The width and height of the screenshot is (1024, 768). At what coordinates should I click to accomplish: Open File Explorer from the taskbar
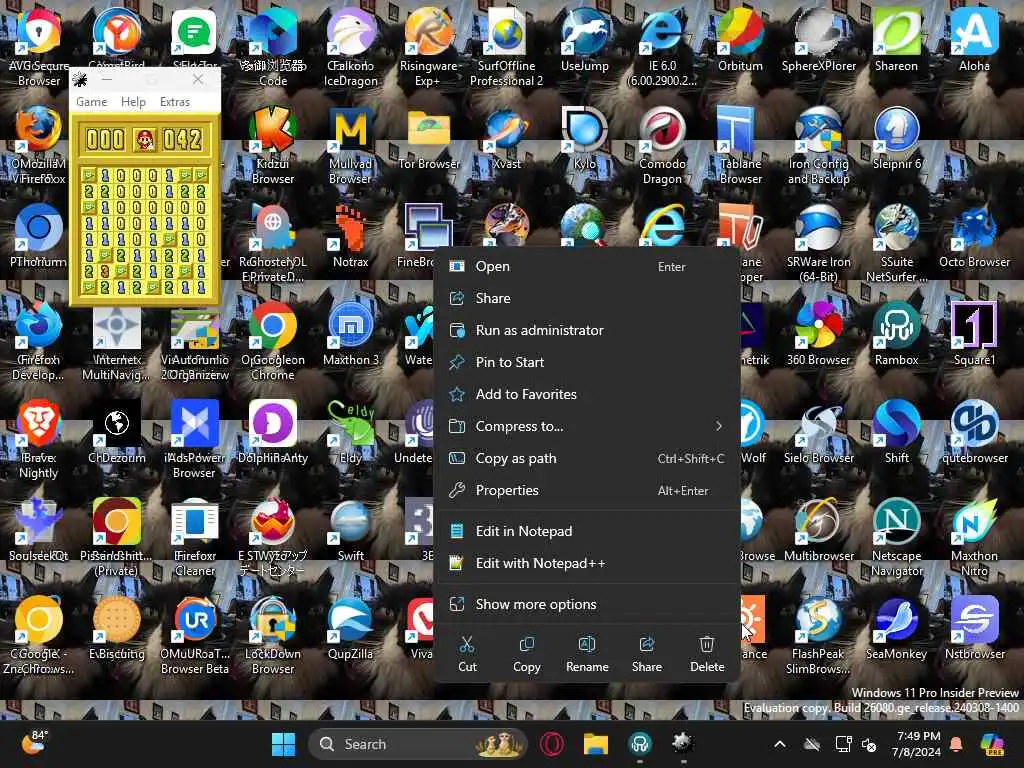(596, 744)
